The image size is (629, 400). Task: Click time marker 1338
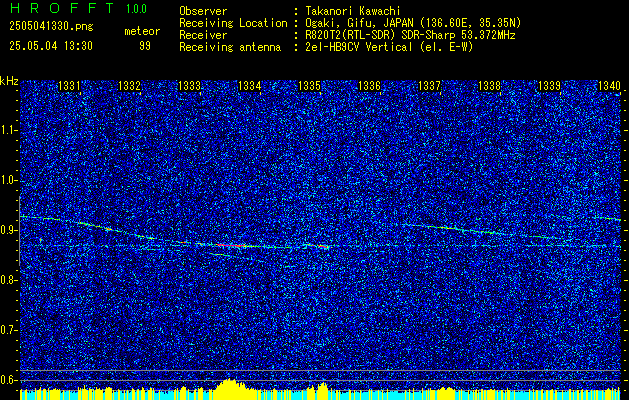pyautogui.click(x=489, y=85)
